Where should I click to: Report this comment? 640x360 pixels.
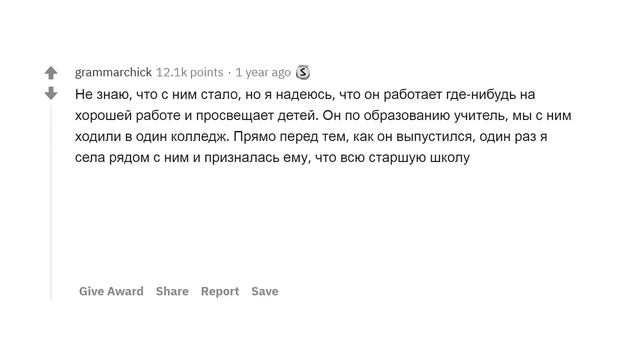point(220,291)
